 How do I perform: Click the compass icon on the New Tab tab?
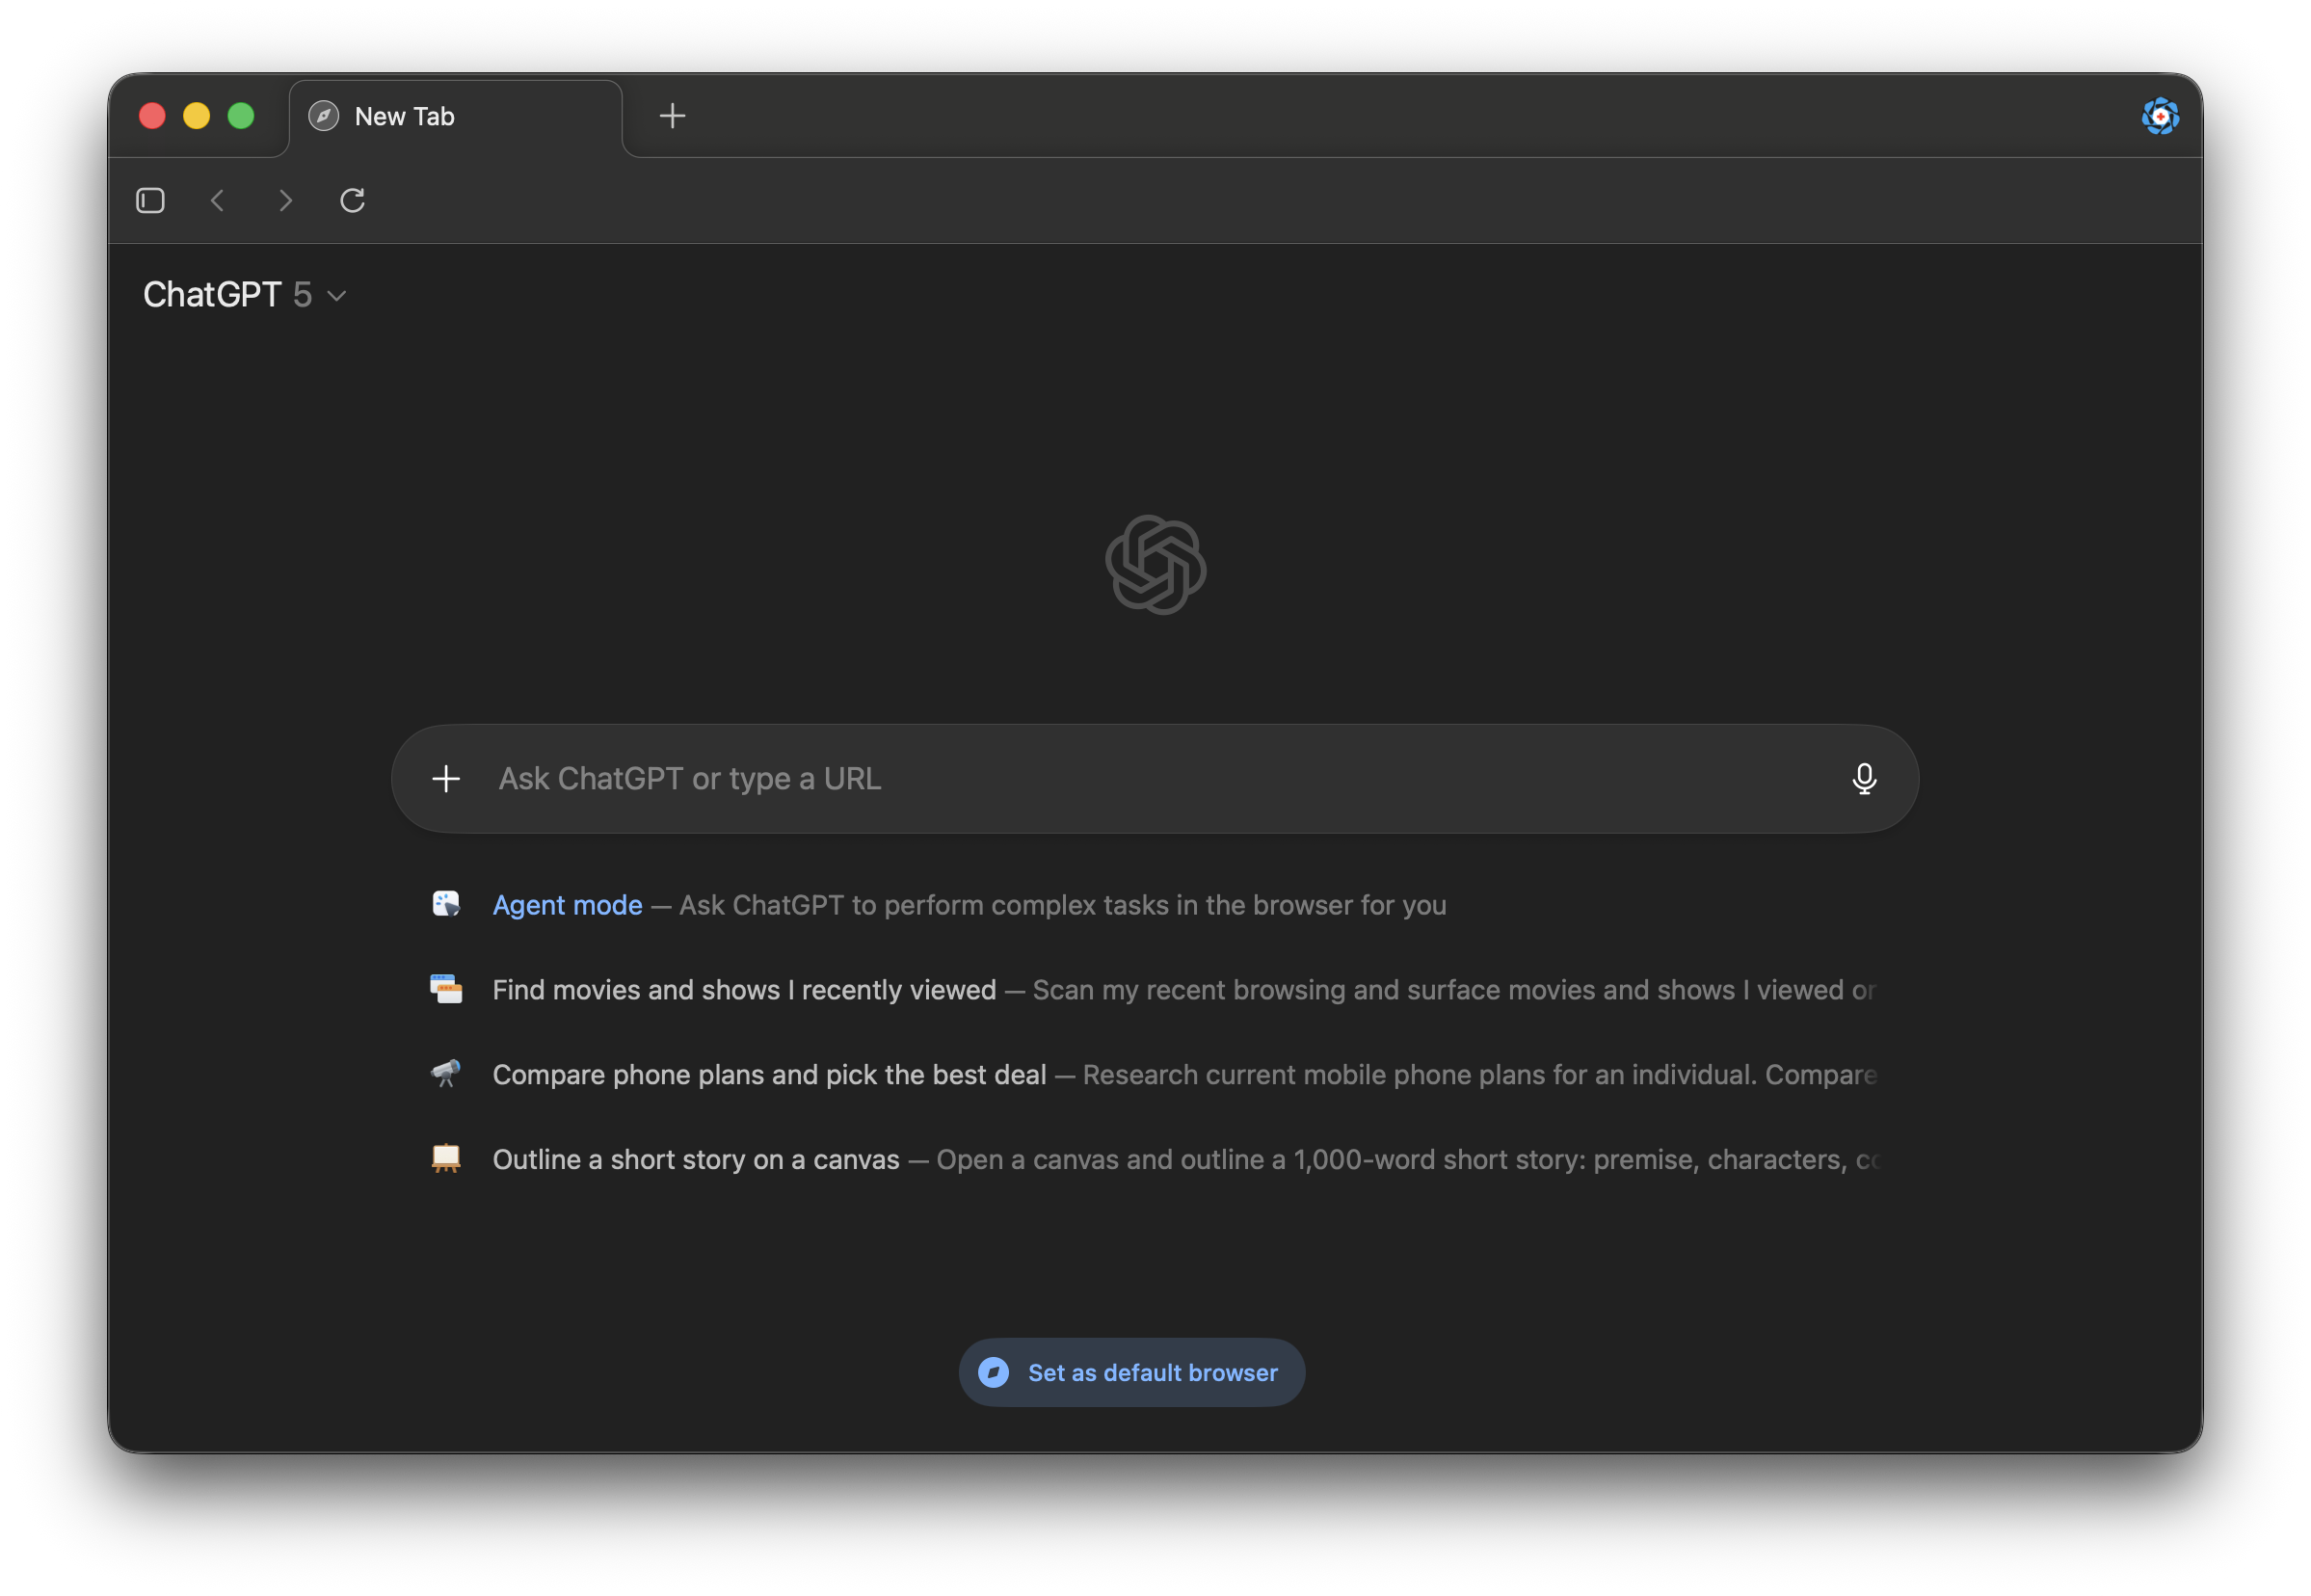tap(323, 117)
